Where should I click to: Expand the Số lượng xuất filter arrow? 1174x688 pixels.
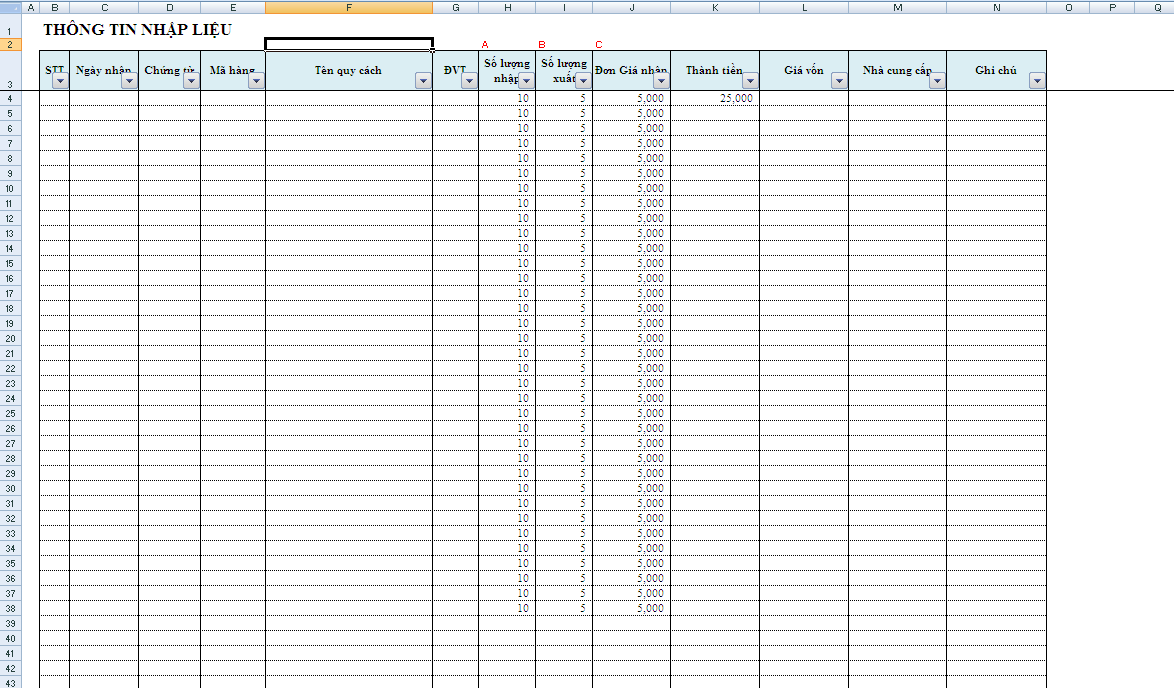(583, 82)
